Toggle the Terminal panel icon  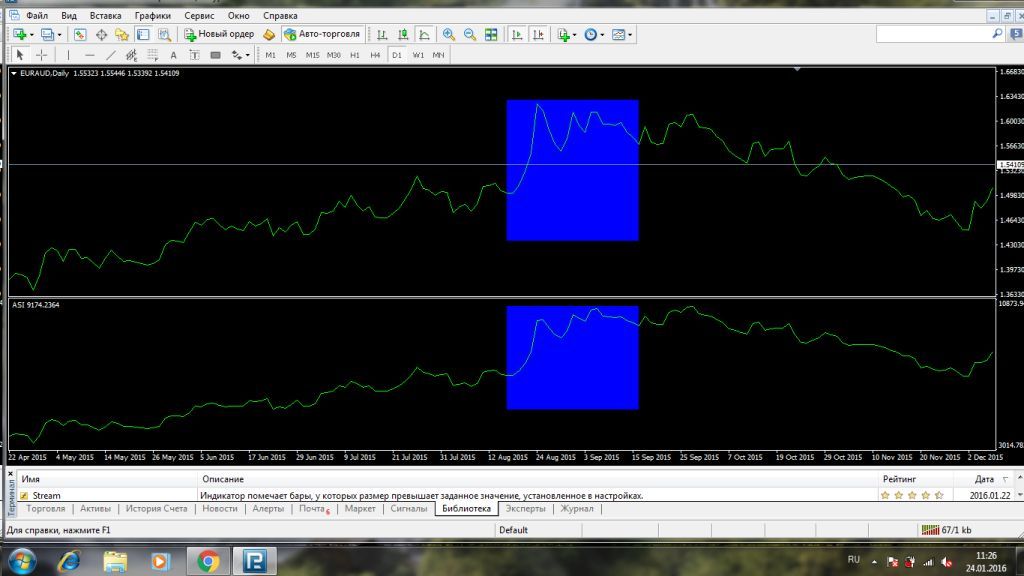tap(143, 35)
